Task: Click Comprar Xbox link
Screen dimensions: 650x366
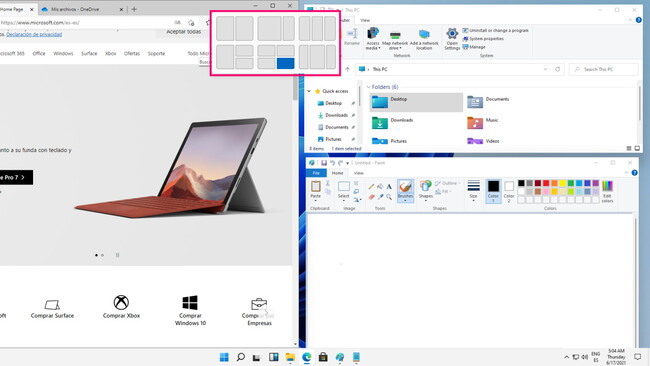Action: coord(121,307)
